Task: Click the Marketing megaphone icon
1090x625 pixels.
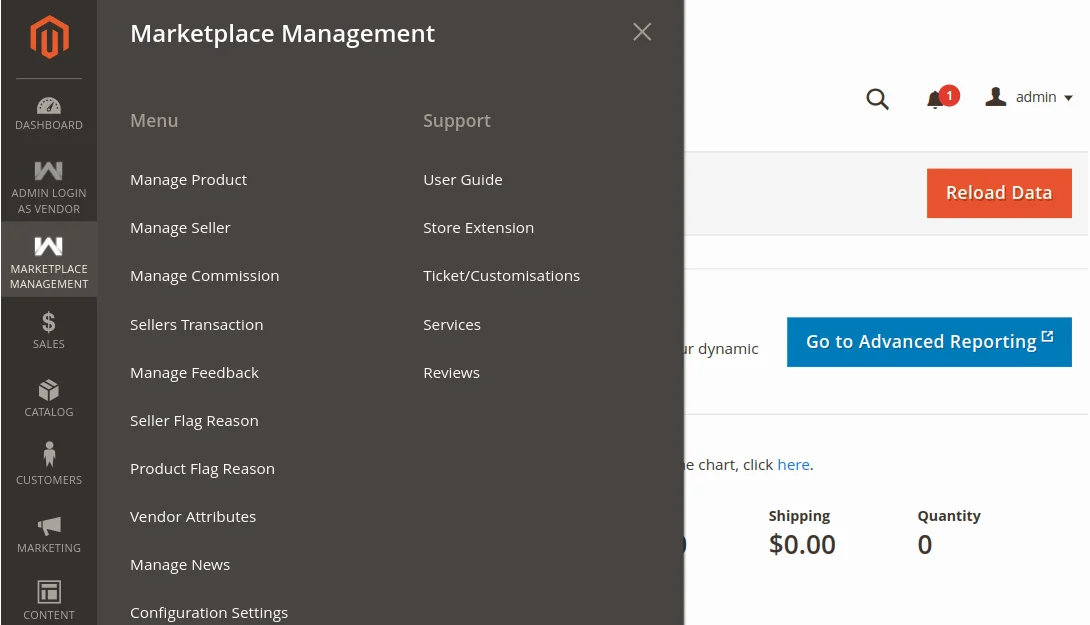Action: coord(48,525)
